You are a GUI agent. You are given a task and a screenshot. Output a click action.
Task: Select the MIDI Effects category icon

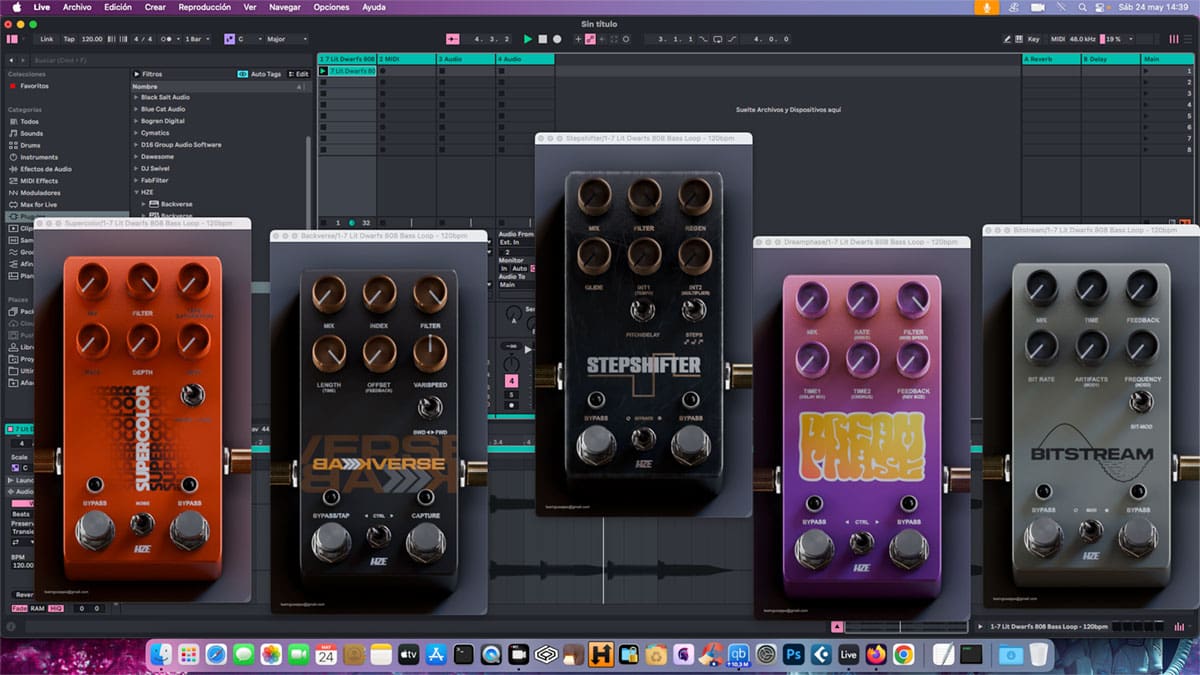(x=13, y=181)
